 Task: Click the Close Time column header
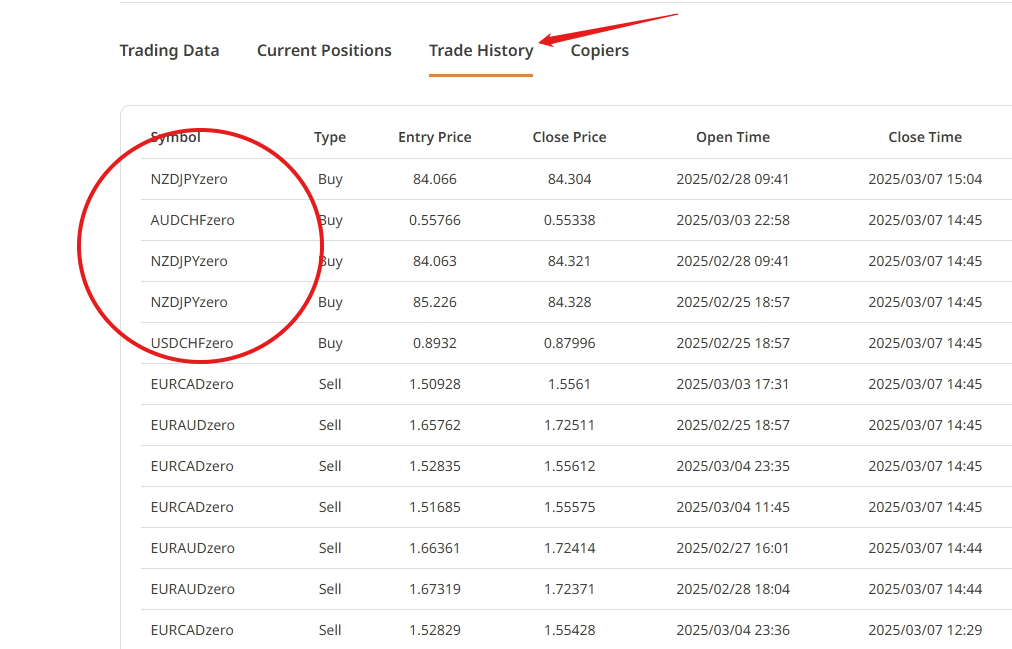click(925, 137)
